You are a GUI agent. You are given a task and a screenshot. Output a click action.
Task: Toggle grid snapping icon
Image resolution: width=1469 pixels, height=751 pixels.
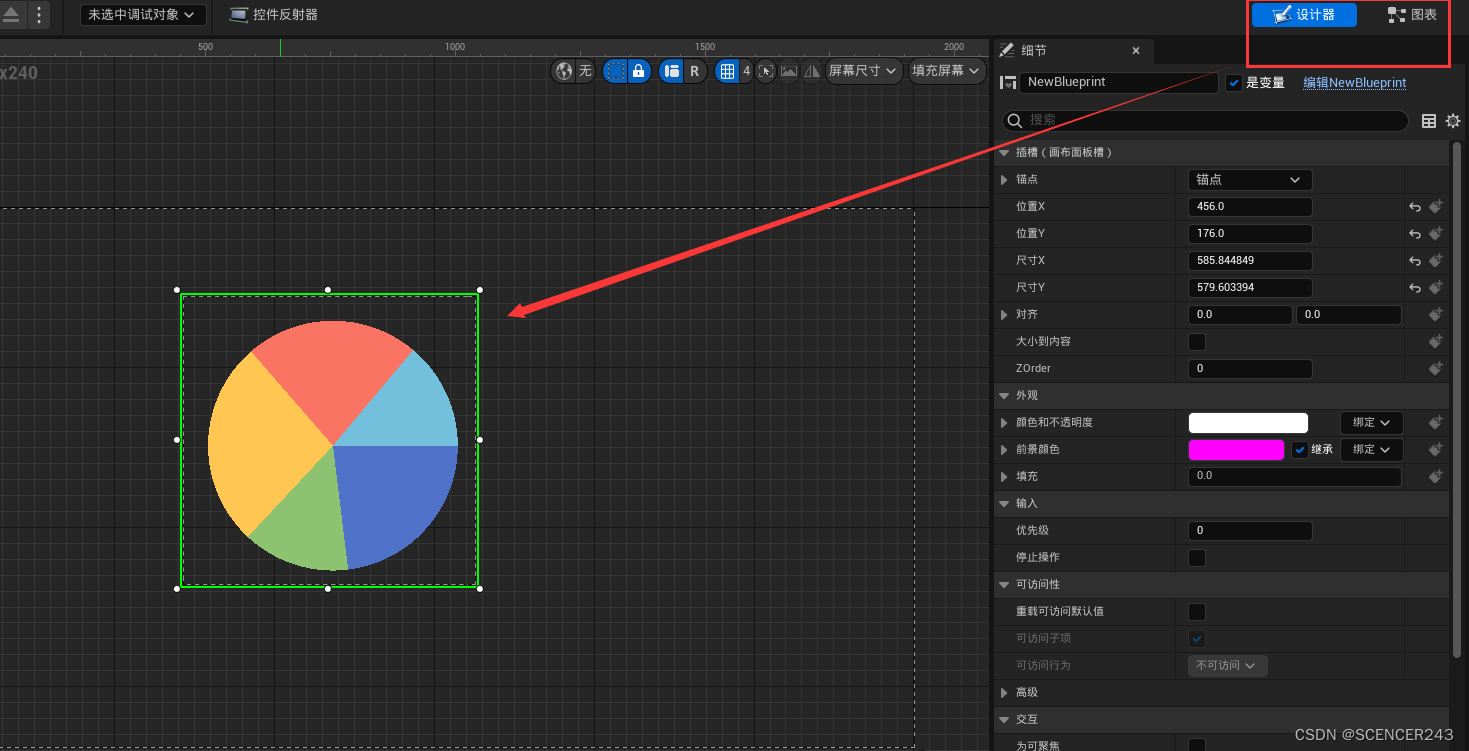pyautogui.click(x=727, y=71)
